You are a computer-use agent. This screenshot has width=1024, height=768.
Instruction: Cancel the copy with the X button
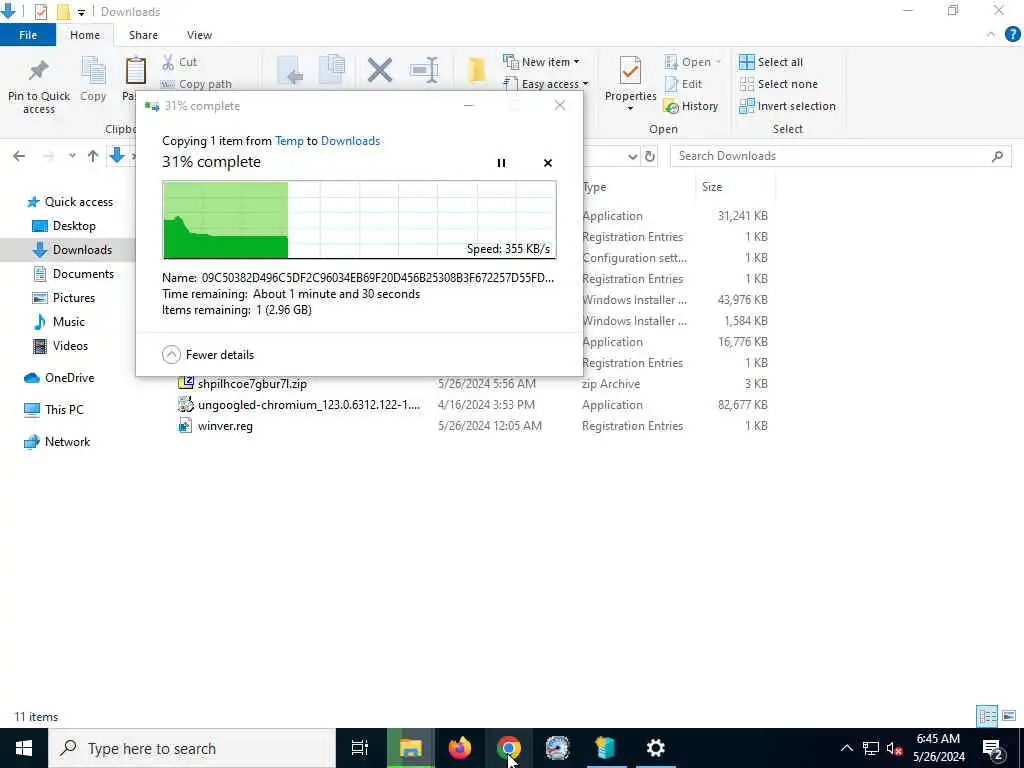click(548, 163)
